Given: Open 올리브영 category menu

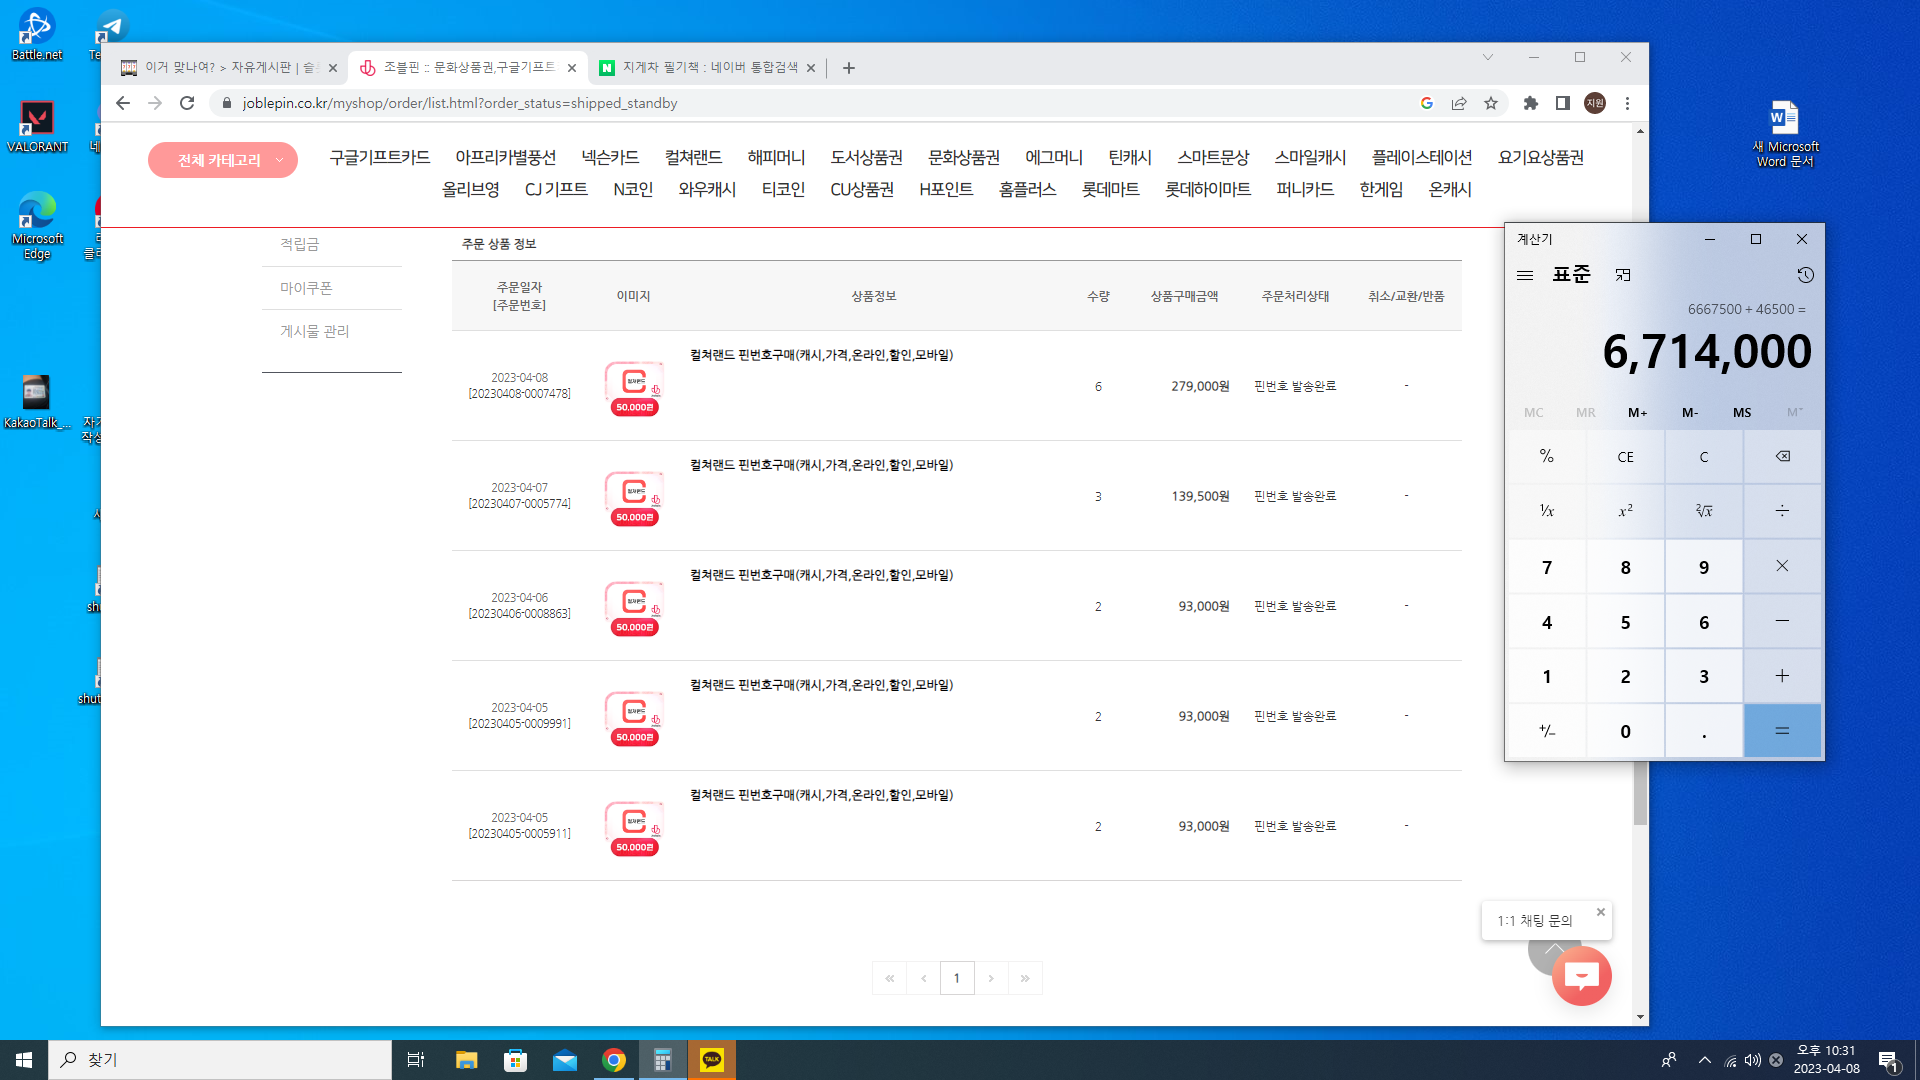Looking at the screenshot, I should tap(471, 189).
